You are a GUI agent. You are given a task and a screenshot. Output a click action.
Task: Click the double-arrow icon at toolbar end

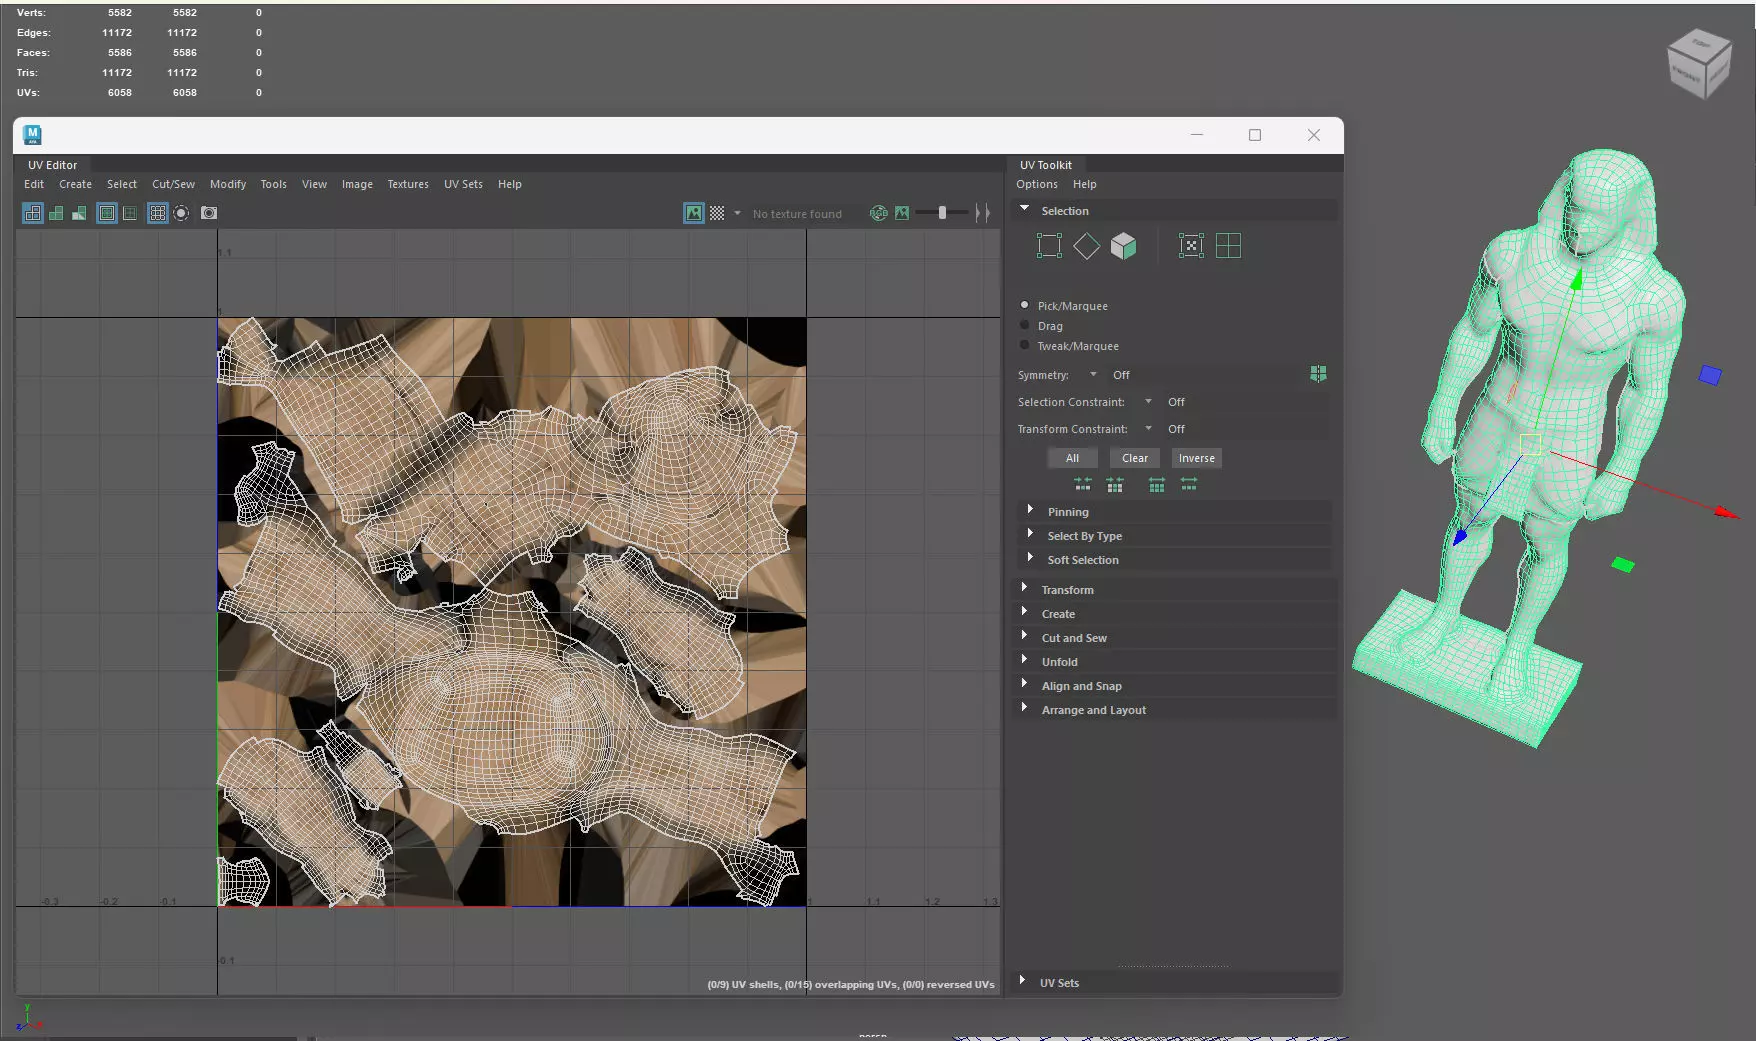[983, 213]
